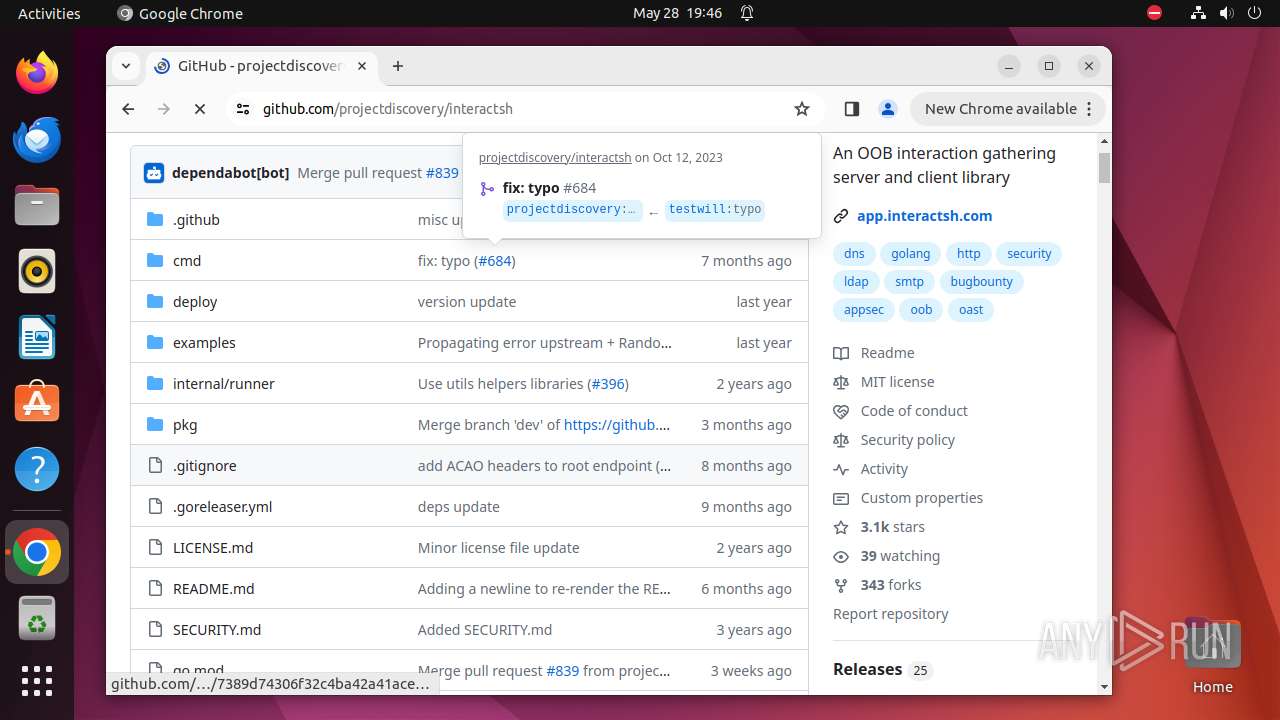Open the Help icon in the dock
Image resolution: width=1280 pixels, height=720 pixels.
pyautogui.click(x=37, y=469)
